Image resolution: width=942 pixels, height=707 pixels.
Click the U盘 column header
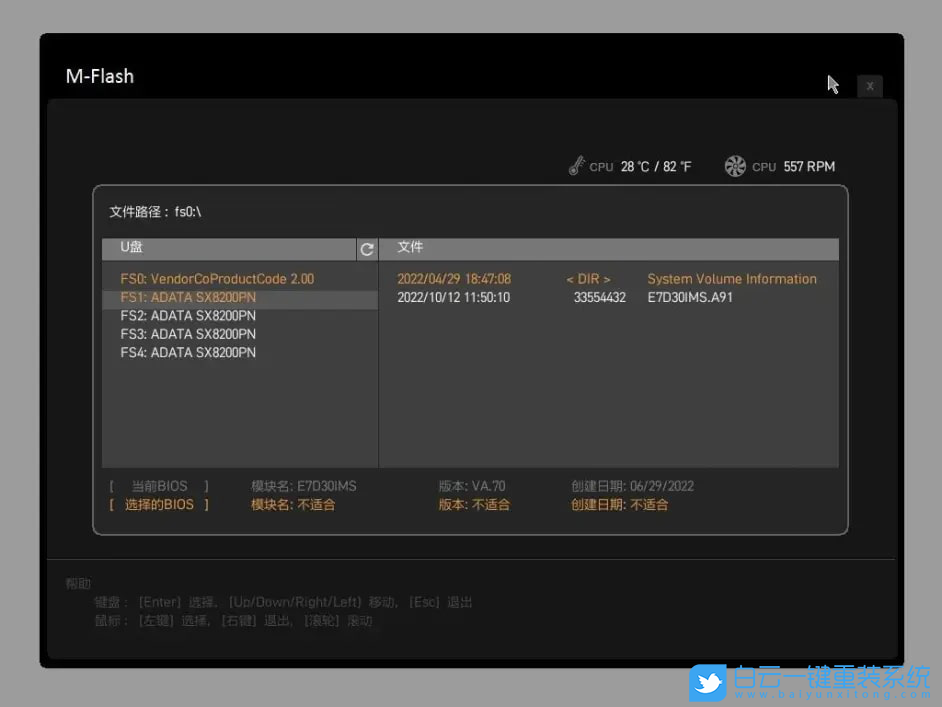[131, 248]
